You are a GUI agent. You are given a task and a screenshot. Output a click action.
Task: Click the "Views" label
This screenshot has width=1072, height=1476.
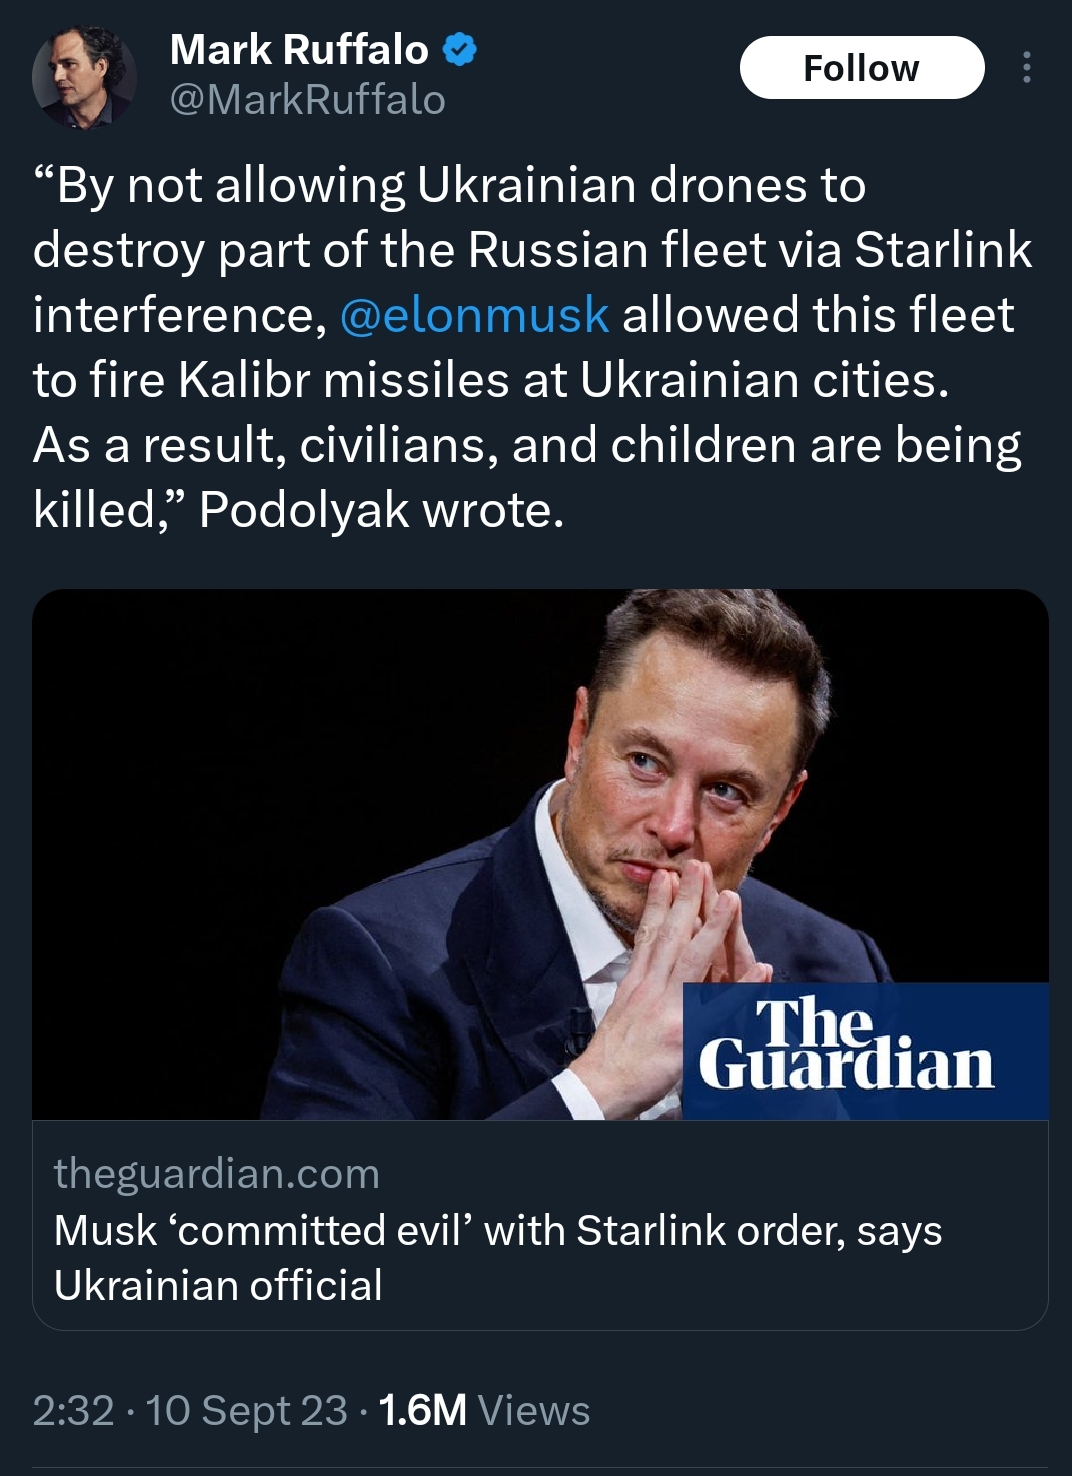[x=534, y=1411]
